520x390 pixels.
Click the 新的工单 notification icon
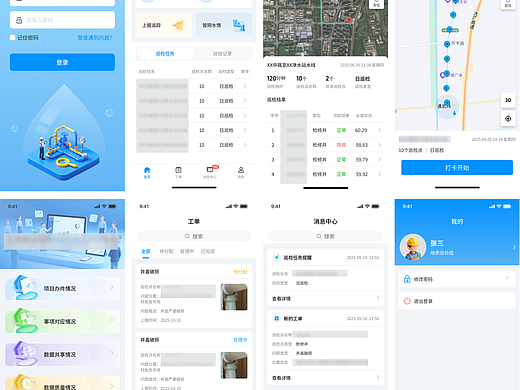(276, 318)
